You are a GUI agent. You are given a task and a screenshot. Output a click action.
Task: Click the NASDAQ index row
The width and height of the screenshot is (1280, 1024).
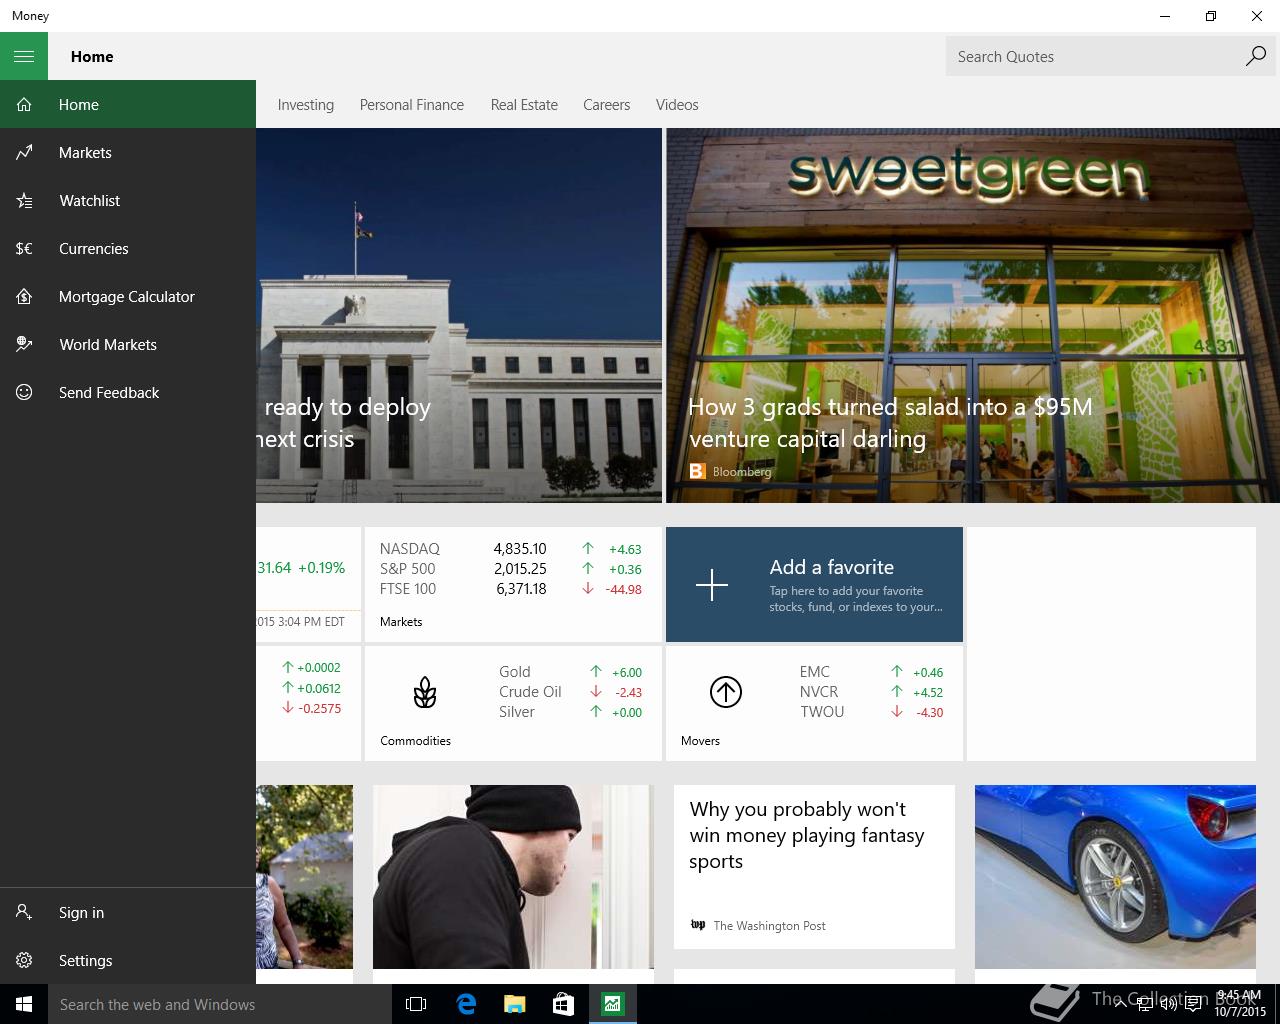pyautogui.click(x=511, y=548)
